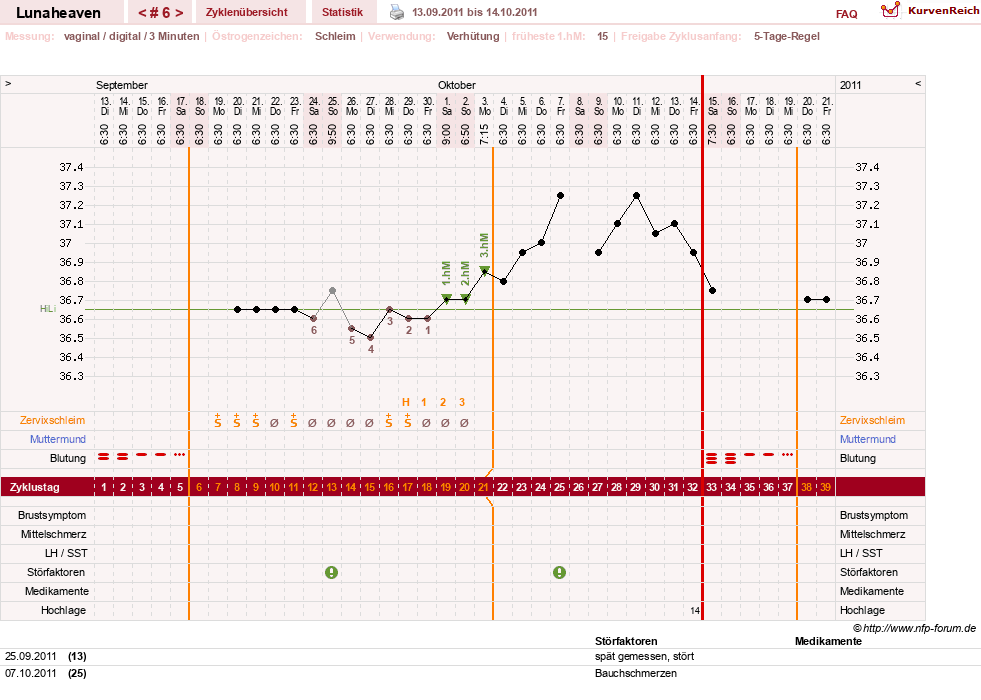Viewport: 981px width, 700px height.
Task: Click the orange H peak-mucus marker
Action: click(405, 402)
